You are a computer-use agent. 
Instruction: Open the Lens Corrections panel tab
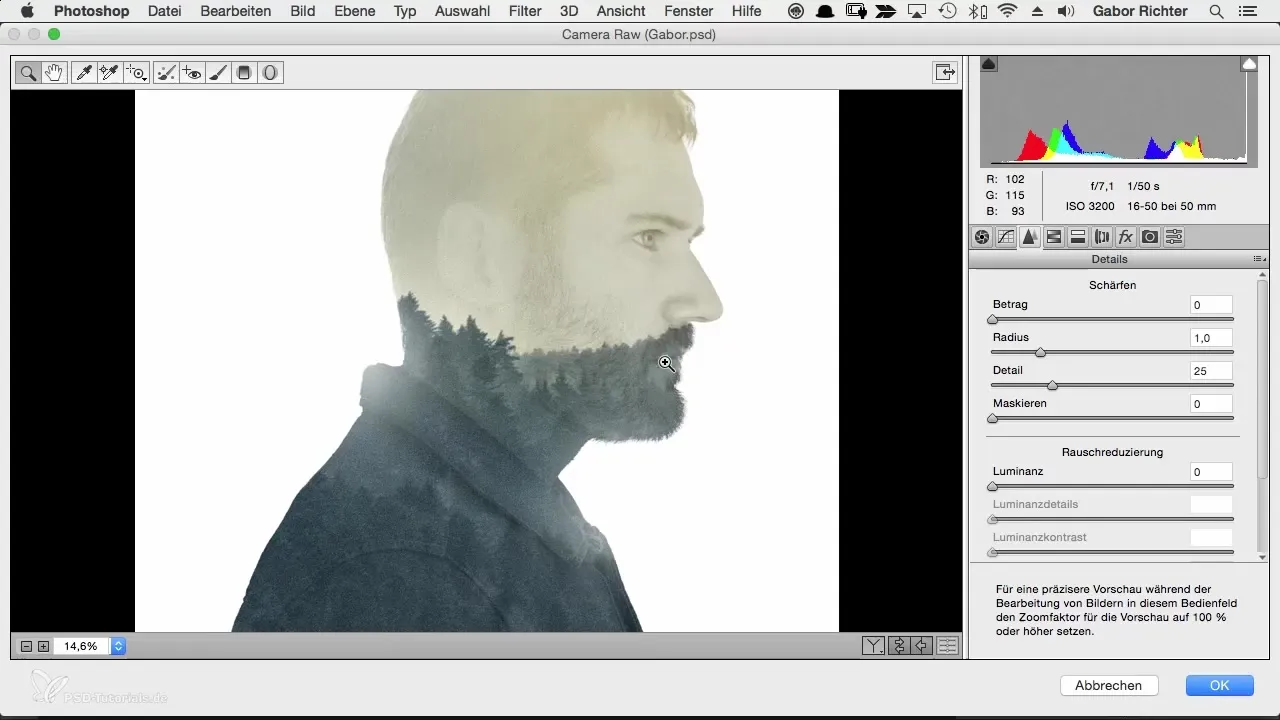coord(1102,237)
